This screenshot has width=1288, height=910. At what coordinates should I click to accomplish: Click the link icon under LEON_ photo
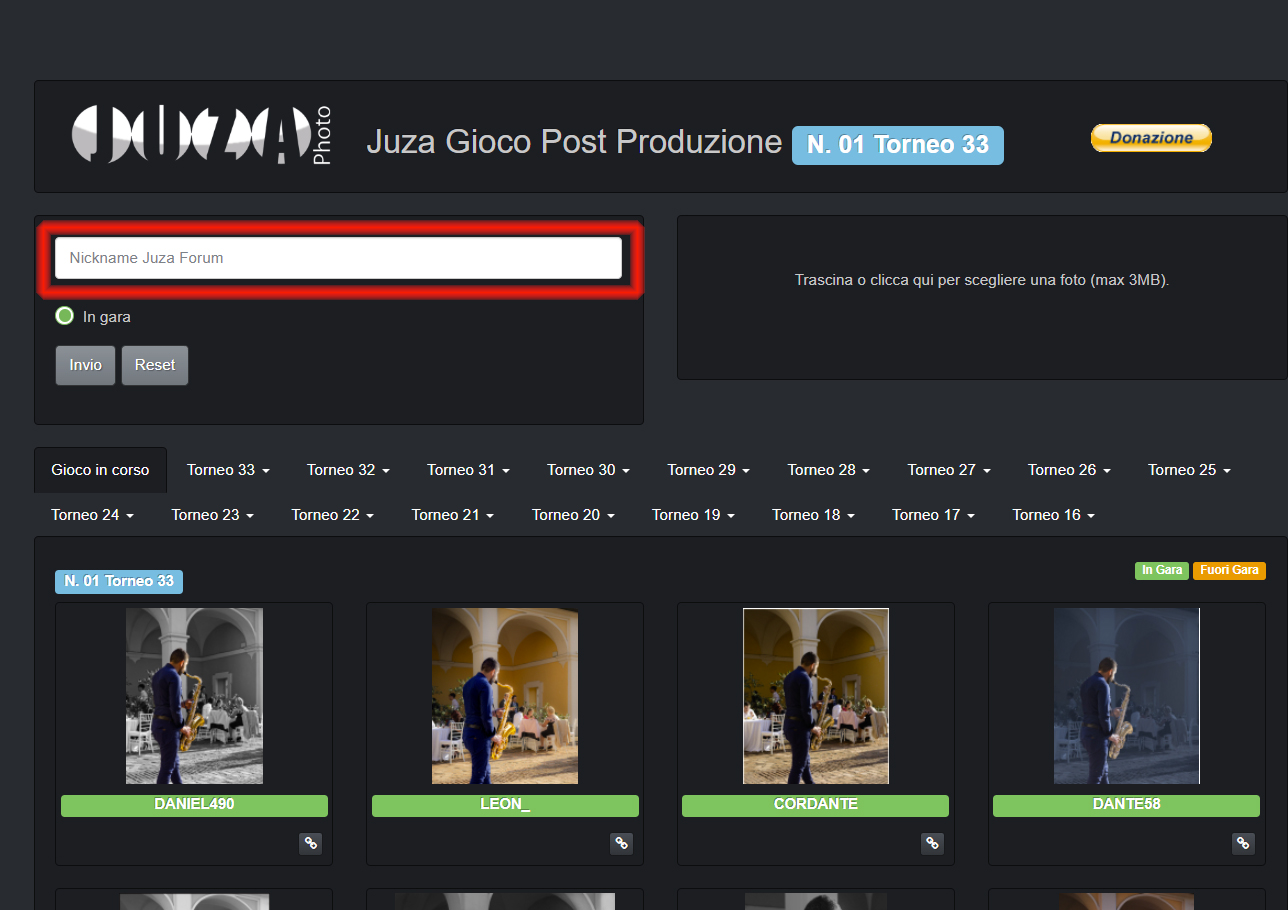tap(621, 843)
